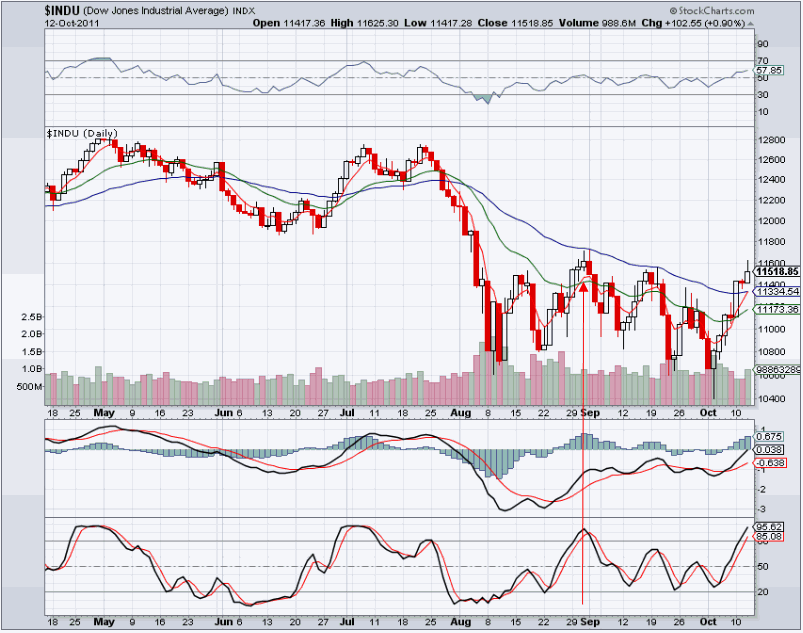Viewport: 803px width, 633px height.
Task: Click the blue 11334.54 moving average label
Action: pos(777,292)
